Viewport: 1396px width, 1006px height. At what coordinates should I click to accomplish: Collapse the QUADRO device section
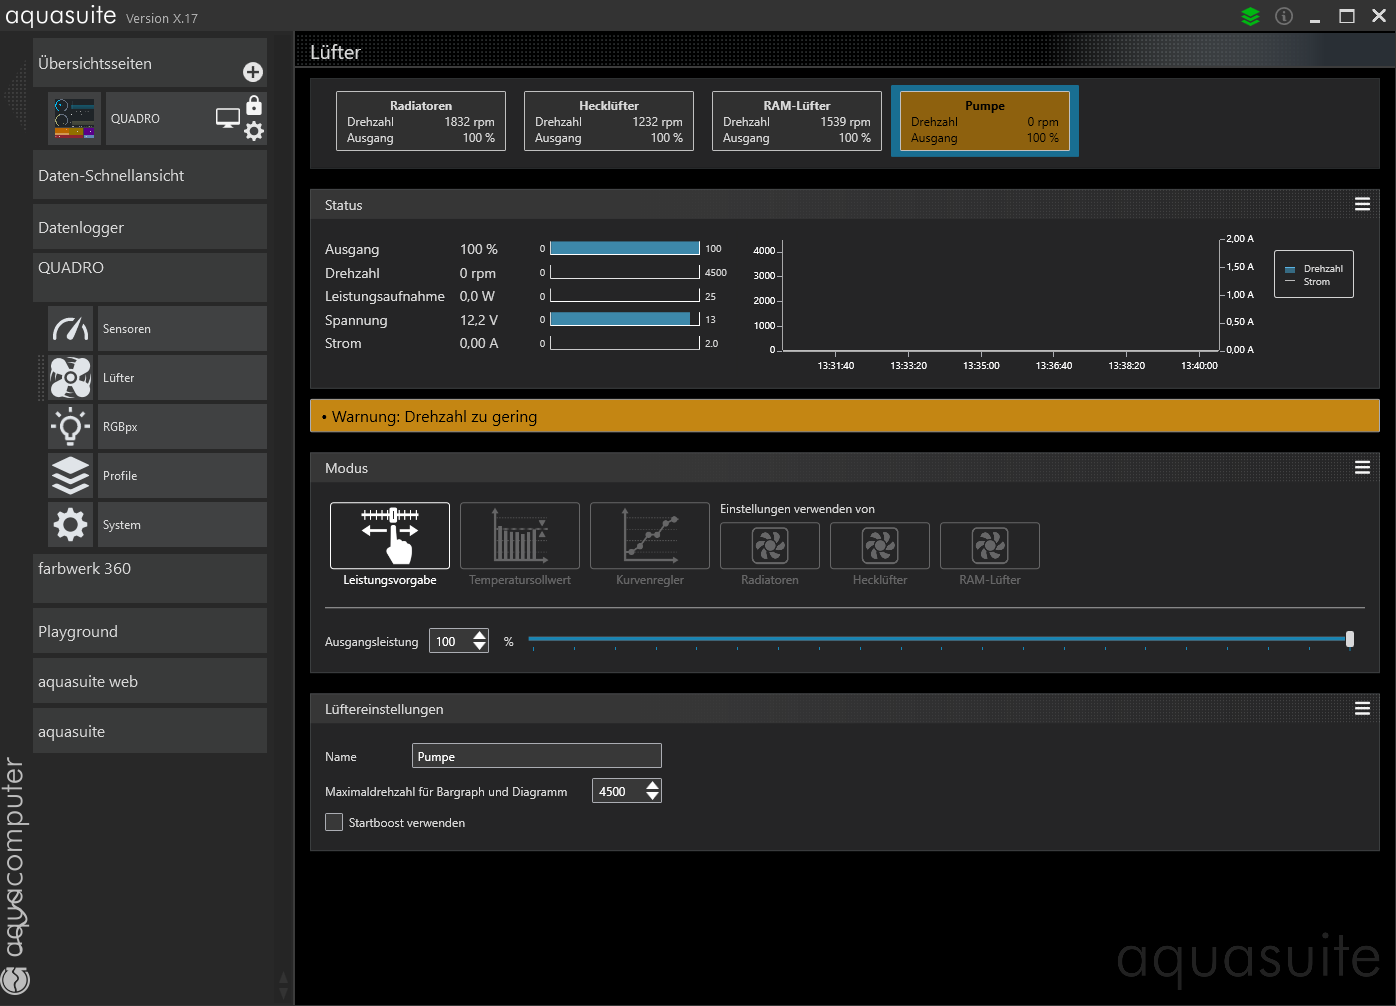(x=150, y=277)
